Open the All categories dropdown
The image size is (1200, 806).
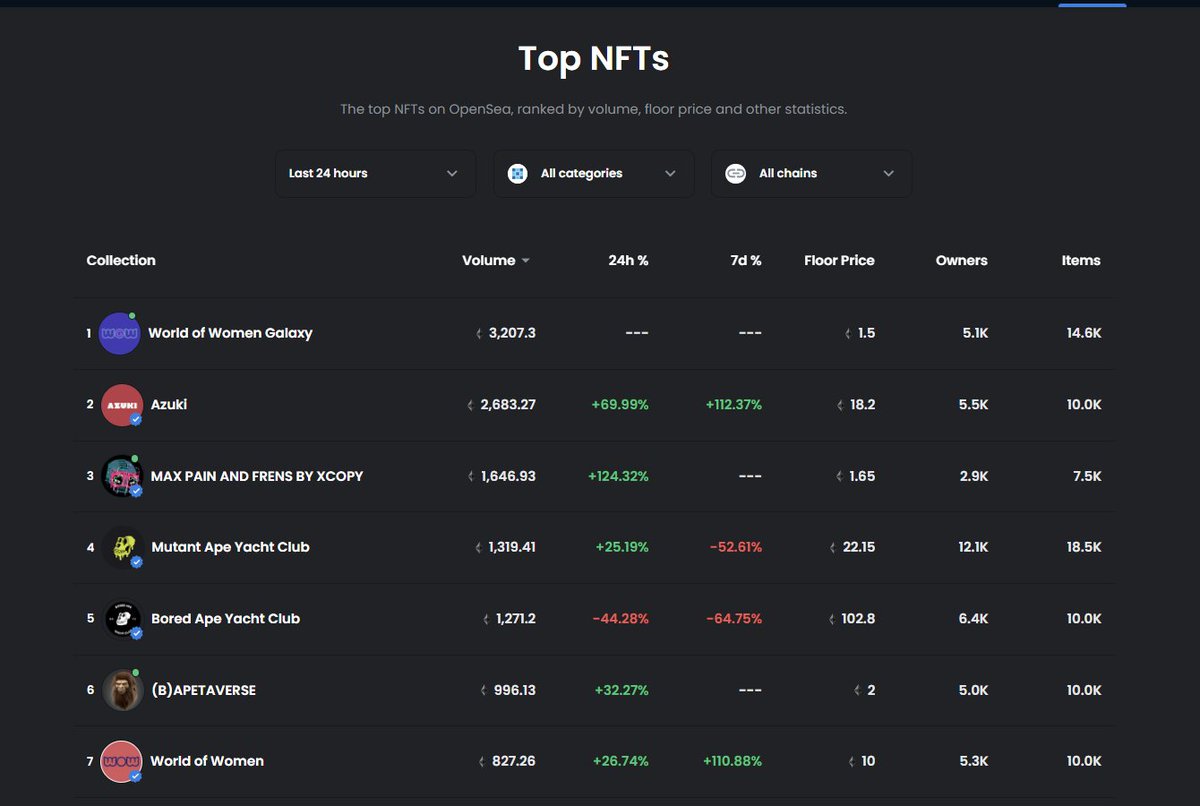[x=593, y=173]
